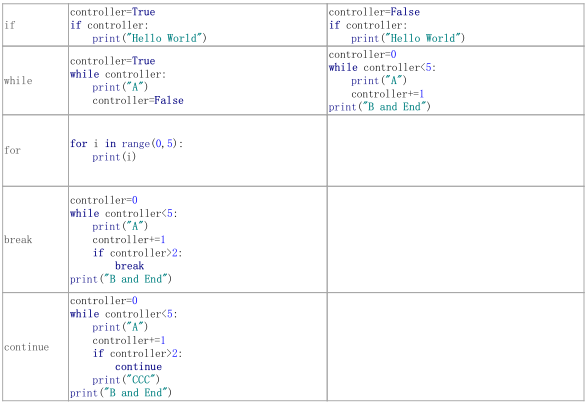
Task: Click controller=False in the if row
Action: pos(374,12)
